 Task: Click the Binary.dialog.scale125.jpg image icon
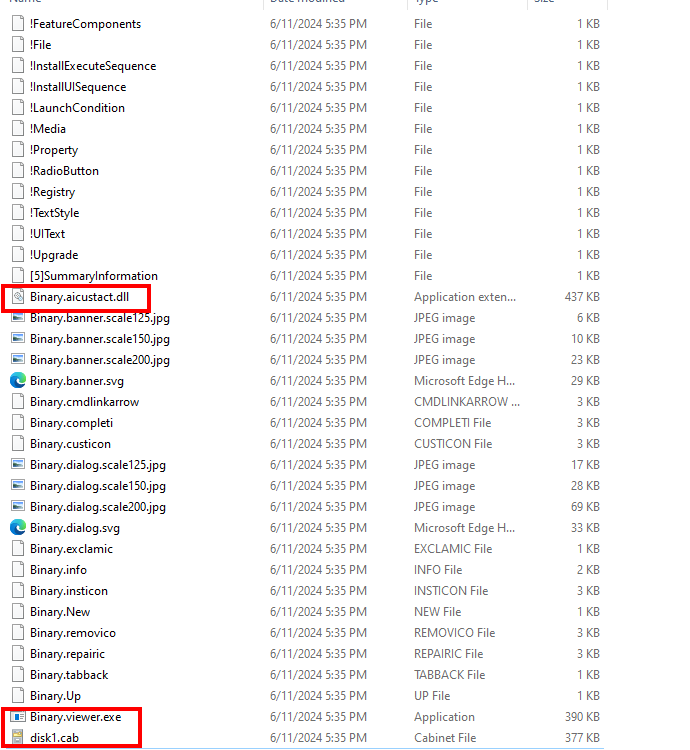pos(18,464)
